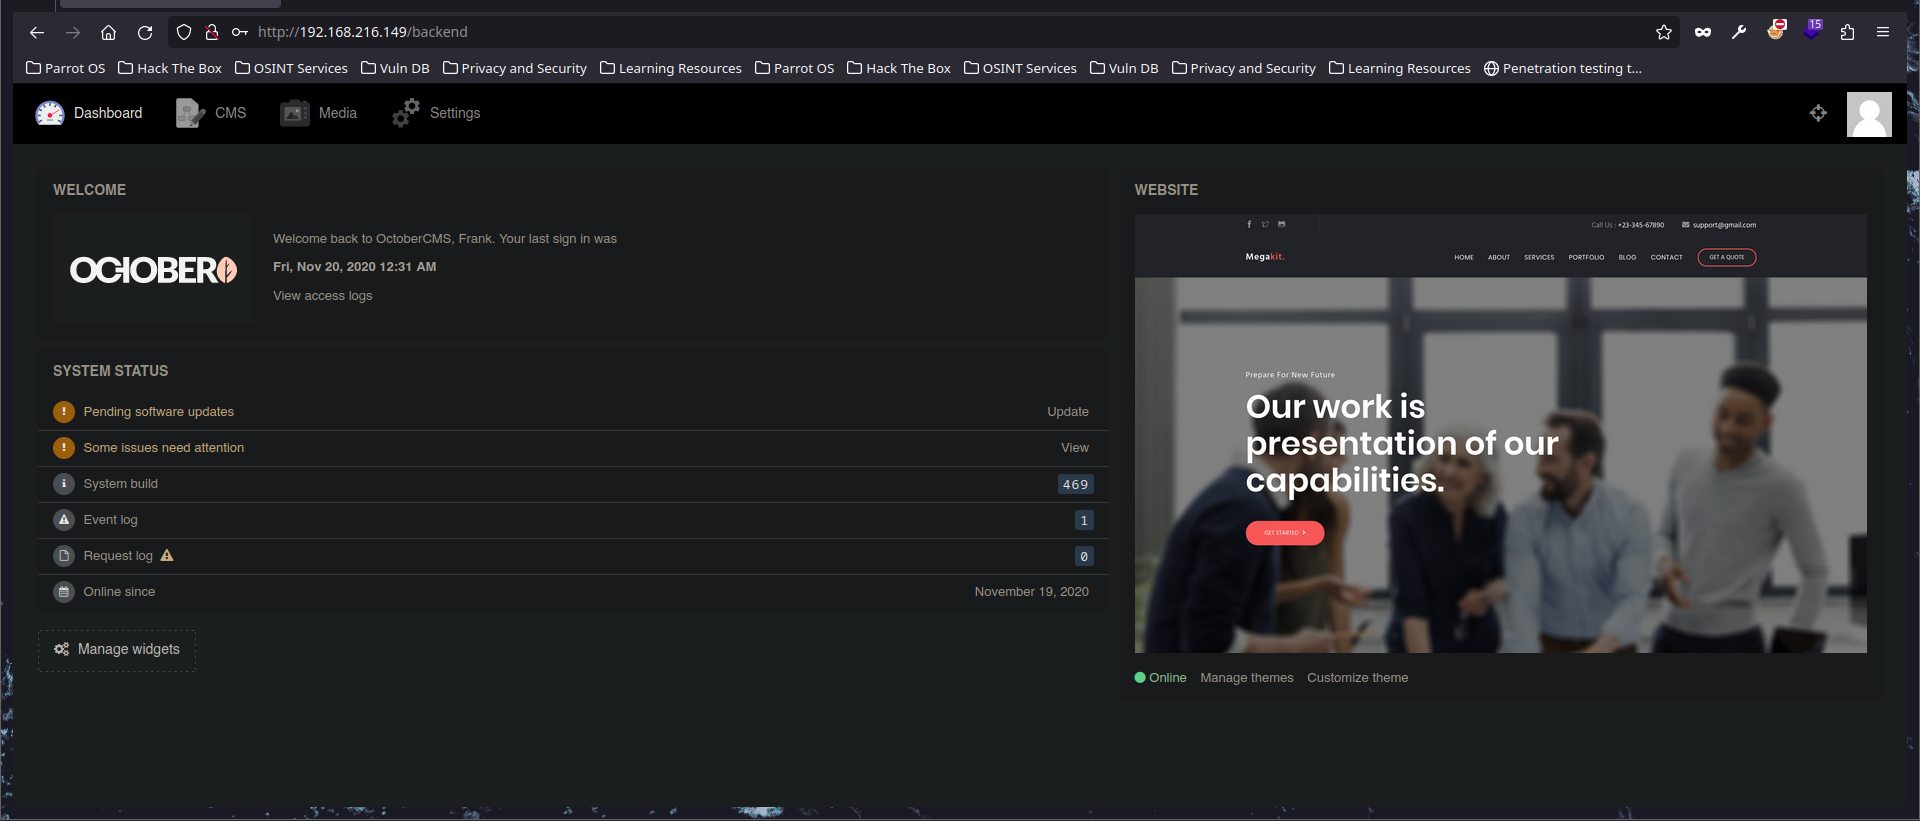The height and width of the screenshot is (821, 1920).
Task: Click the View access logs link
Action: (322, 296)
